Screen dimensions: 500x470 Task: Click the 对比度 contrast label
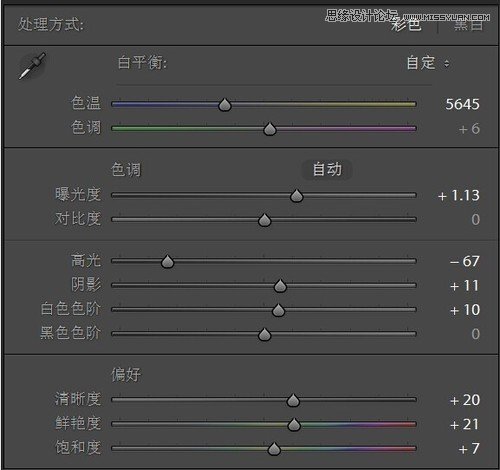pos(78,219)
